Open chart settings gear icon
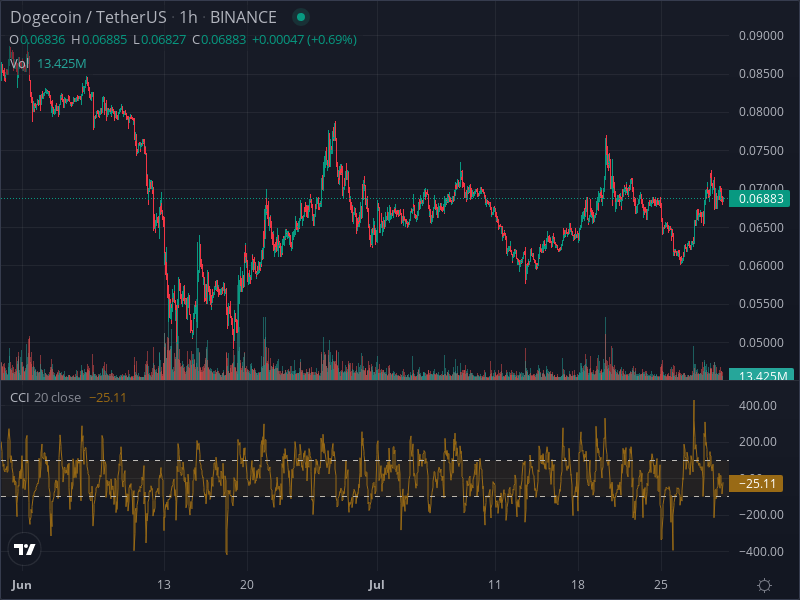This screenshot has height=600, width=800. pos(764,585)
